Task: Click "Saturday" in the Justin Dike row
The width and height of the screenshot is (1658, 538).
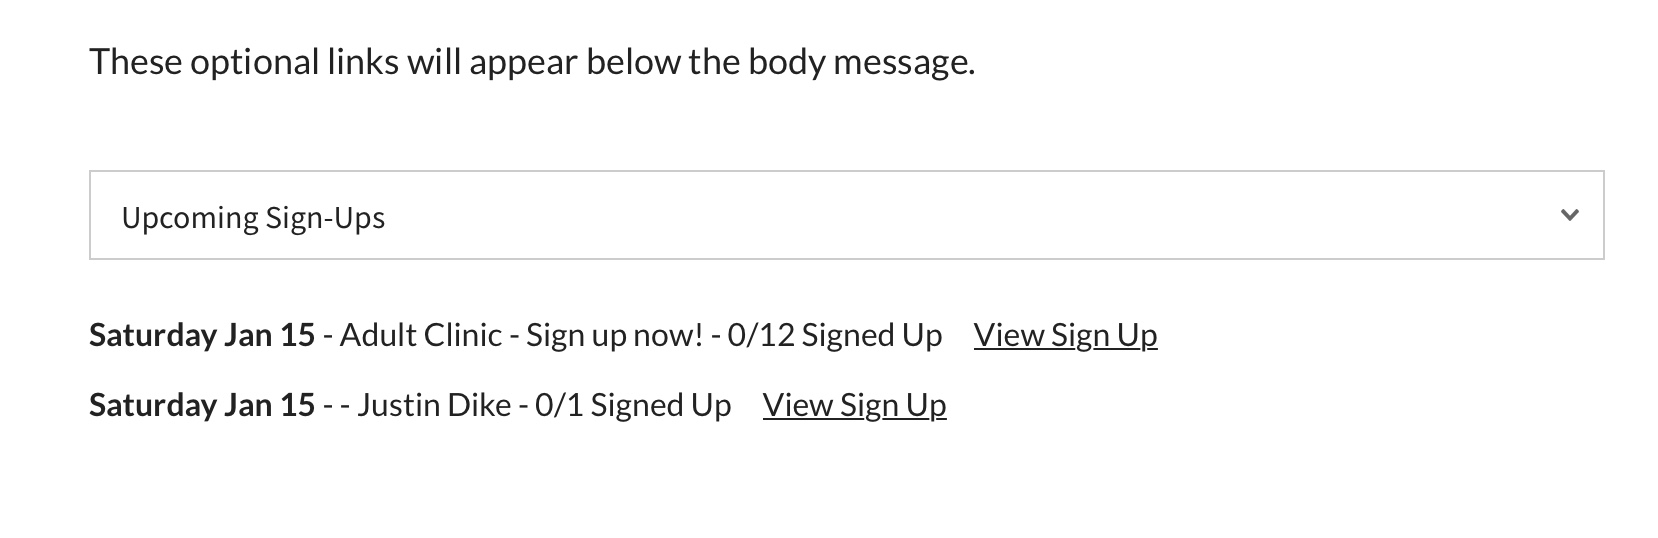Action: click(x=153, y=405)
